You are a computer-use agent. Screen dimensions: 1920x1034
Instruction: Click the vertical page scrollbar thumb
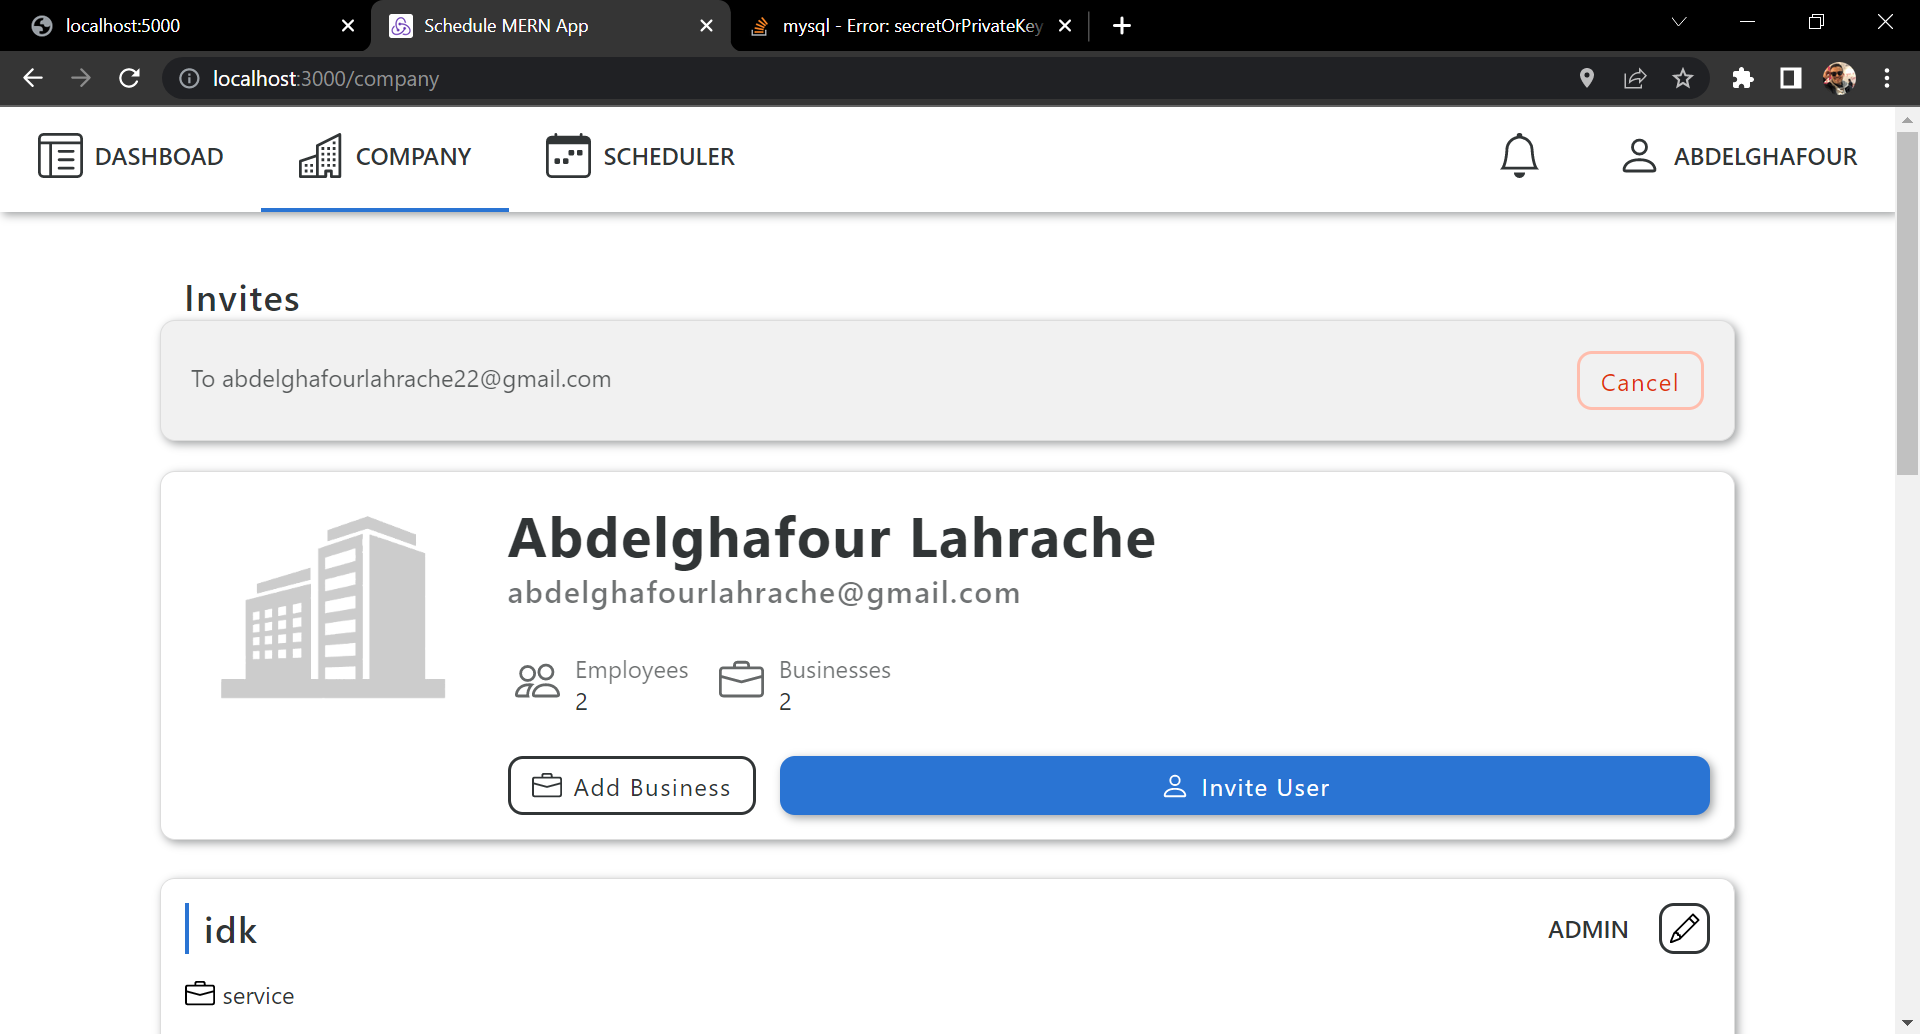point(1907,303)
